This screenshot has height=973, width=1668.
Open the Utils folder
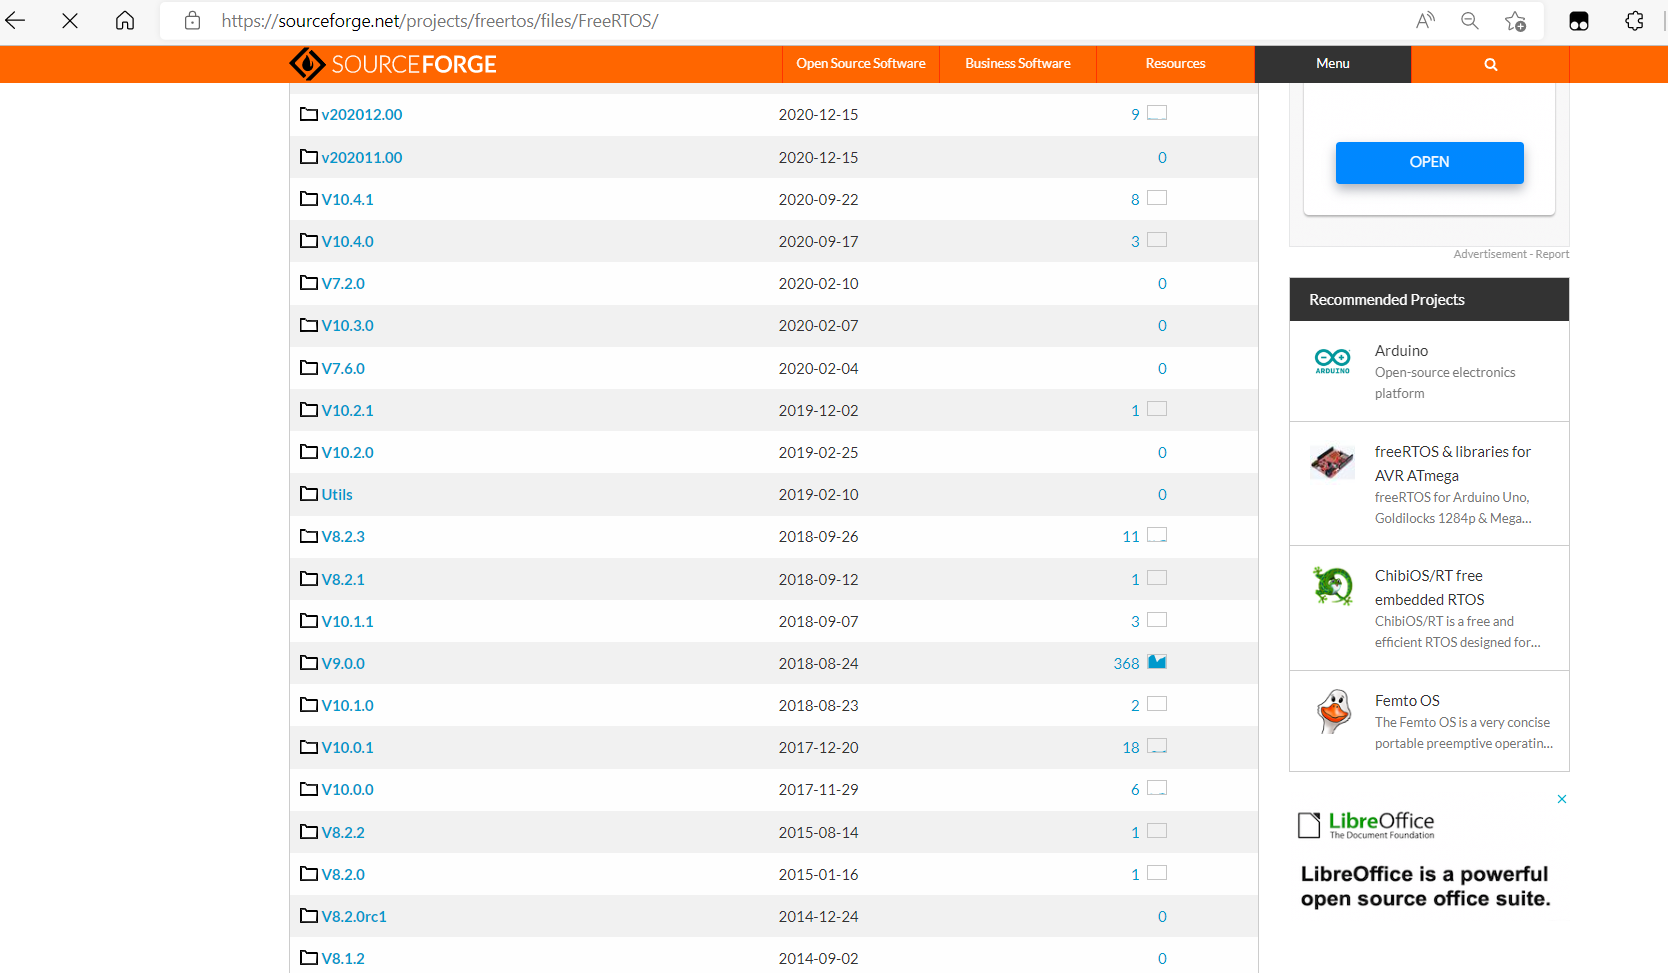coord(337,495)
